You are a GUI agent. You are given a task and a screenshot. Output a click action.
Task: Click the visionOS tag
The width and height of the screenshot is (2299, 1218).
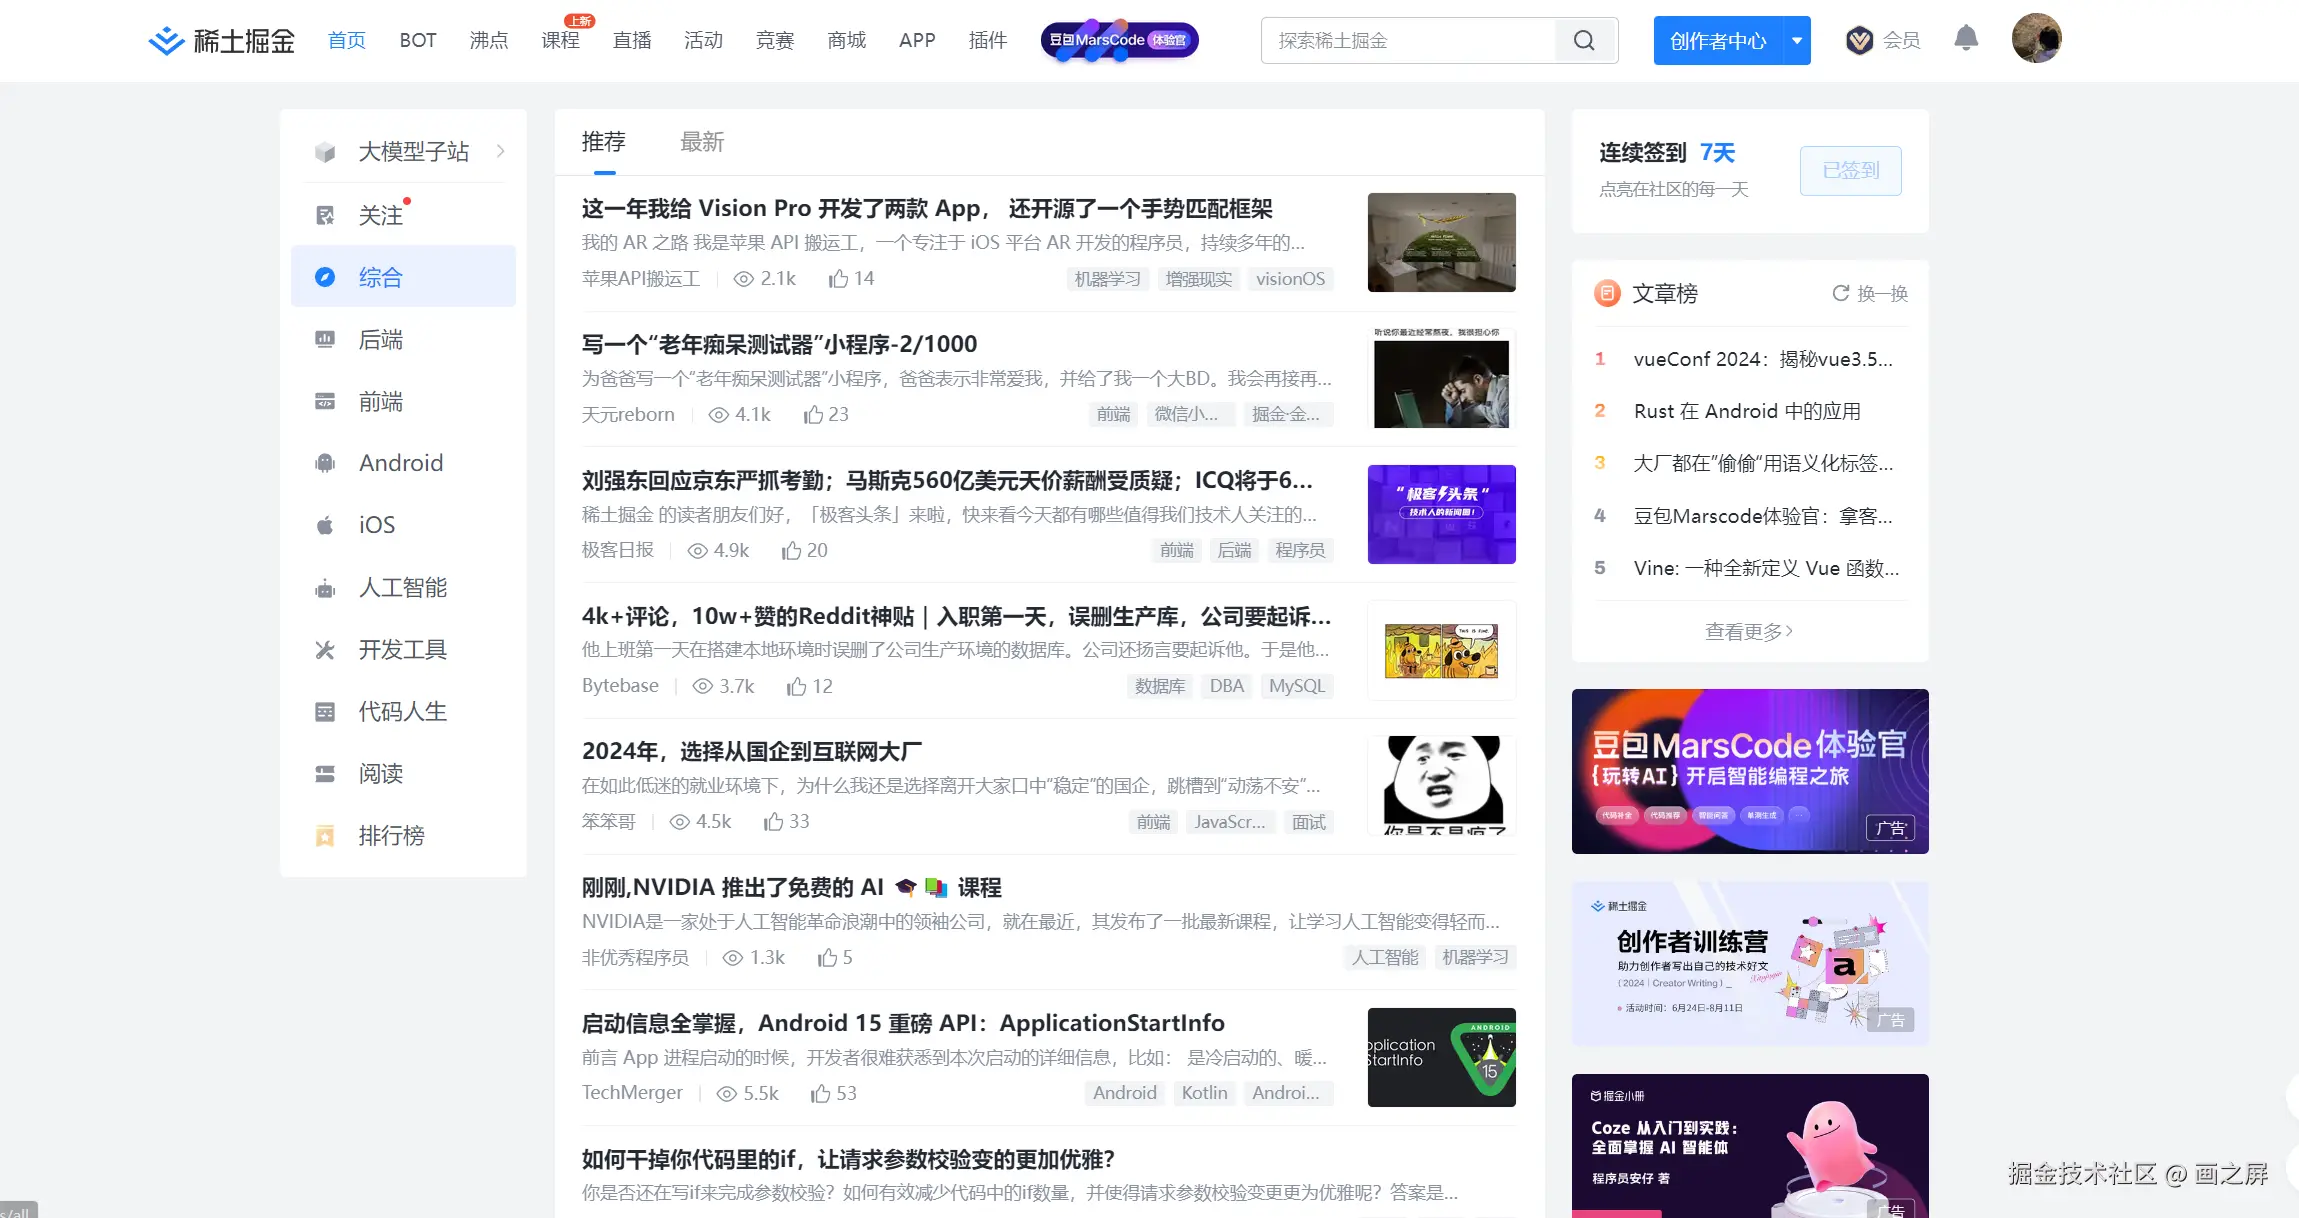(1290, 279)
